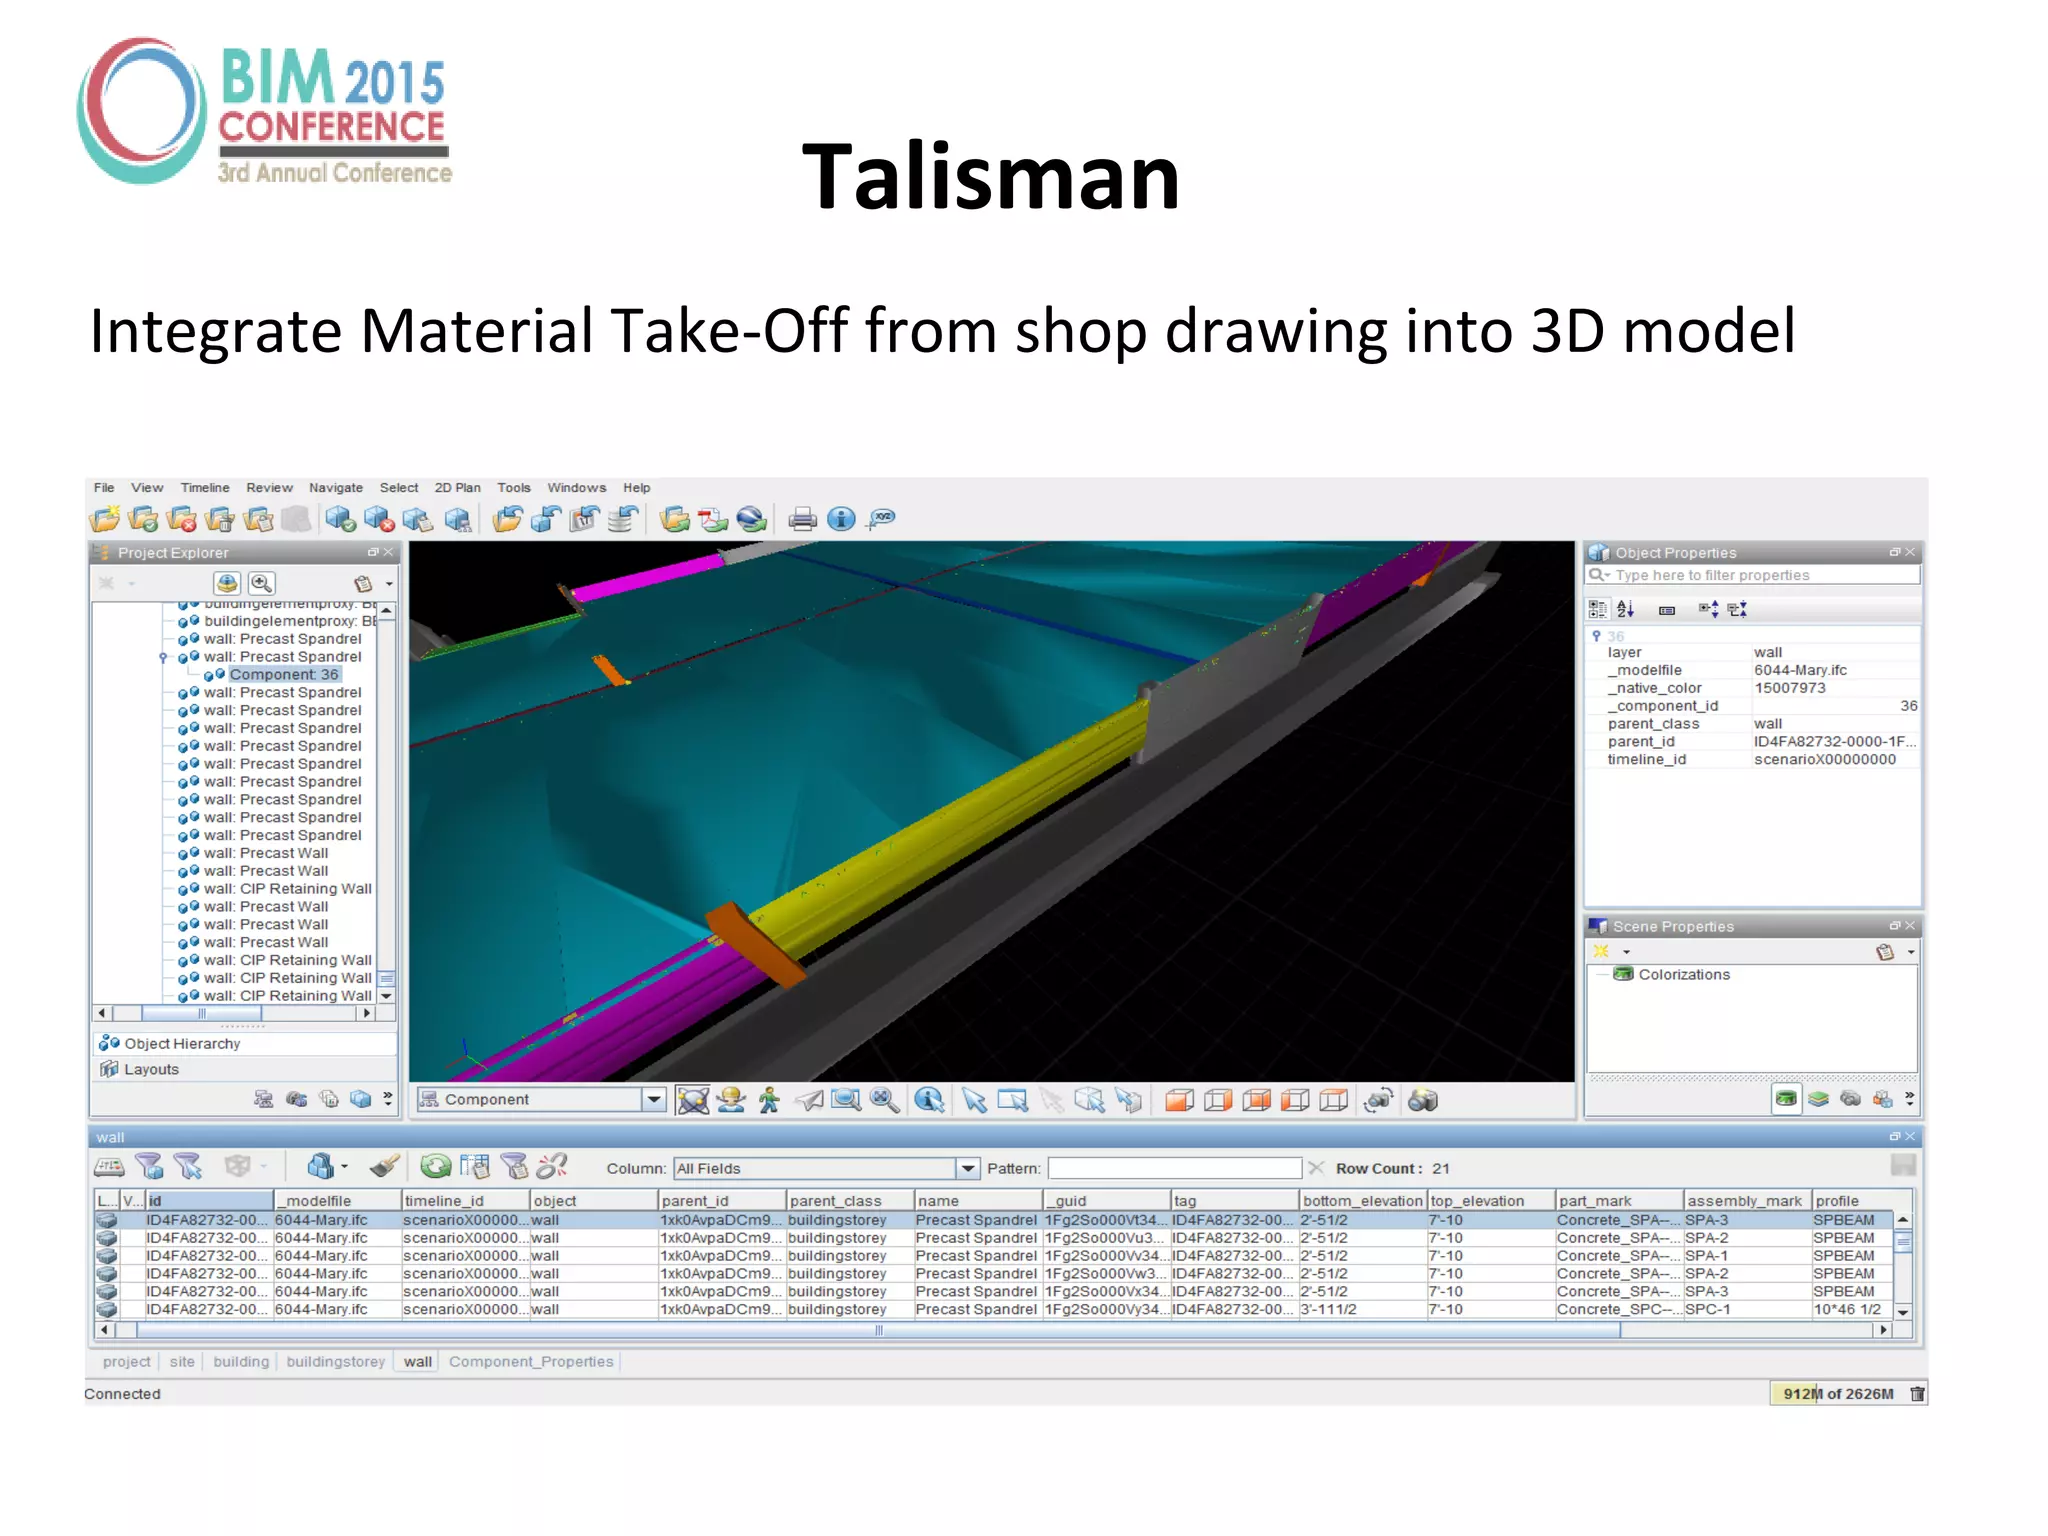The image size is (2048, 1536).
Task: Sort by the part_mark column header
Action: tap(1619, 1201)
